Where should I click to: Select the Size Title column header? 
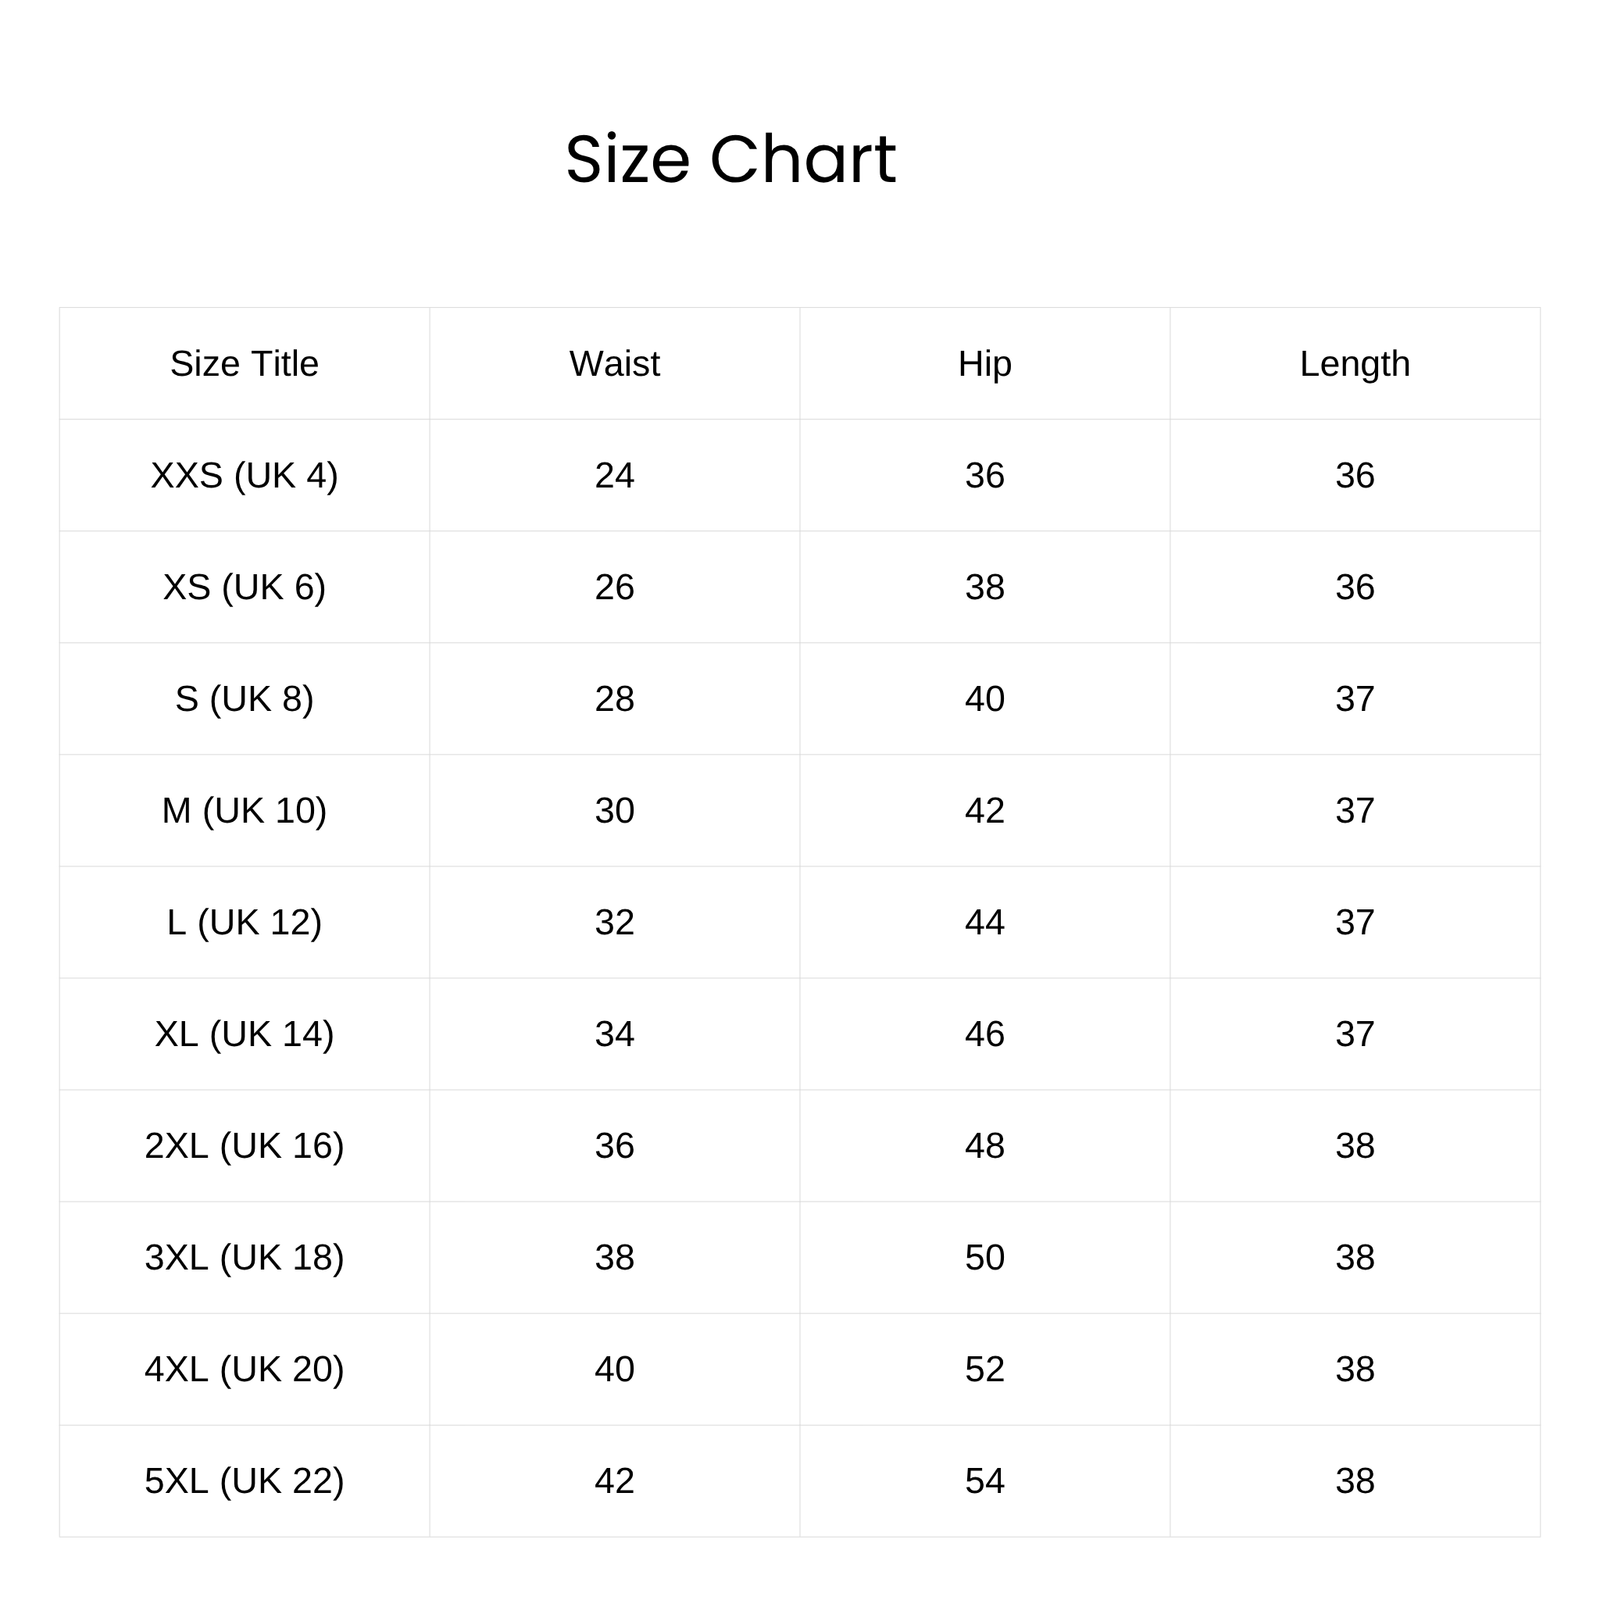coord(244,364)
